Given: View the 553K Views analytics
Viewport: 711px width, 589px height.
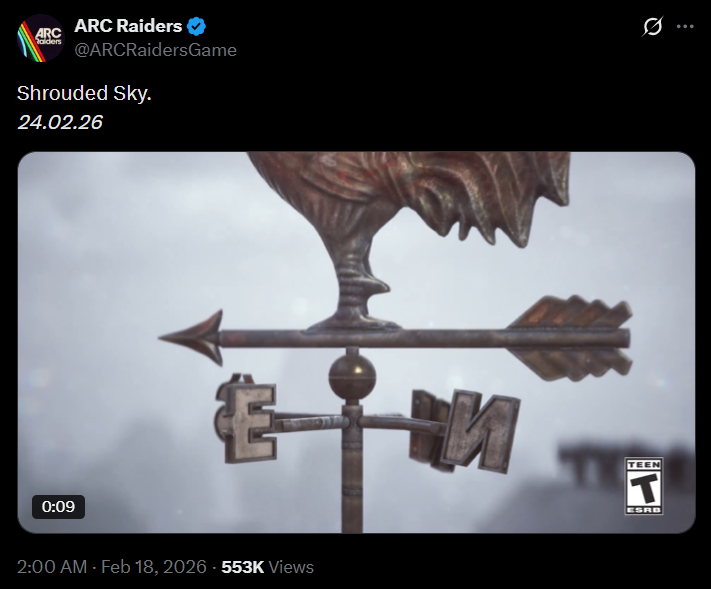Looking at the screenshot, I should click(x=268, y=567).
